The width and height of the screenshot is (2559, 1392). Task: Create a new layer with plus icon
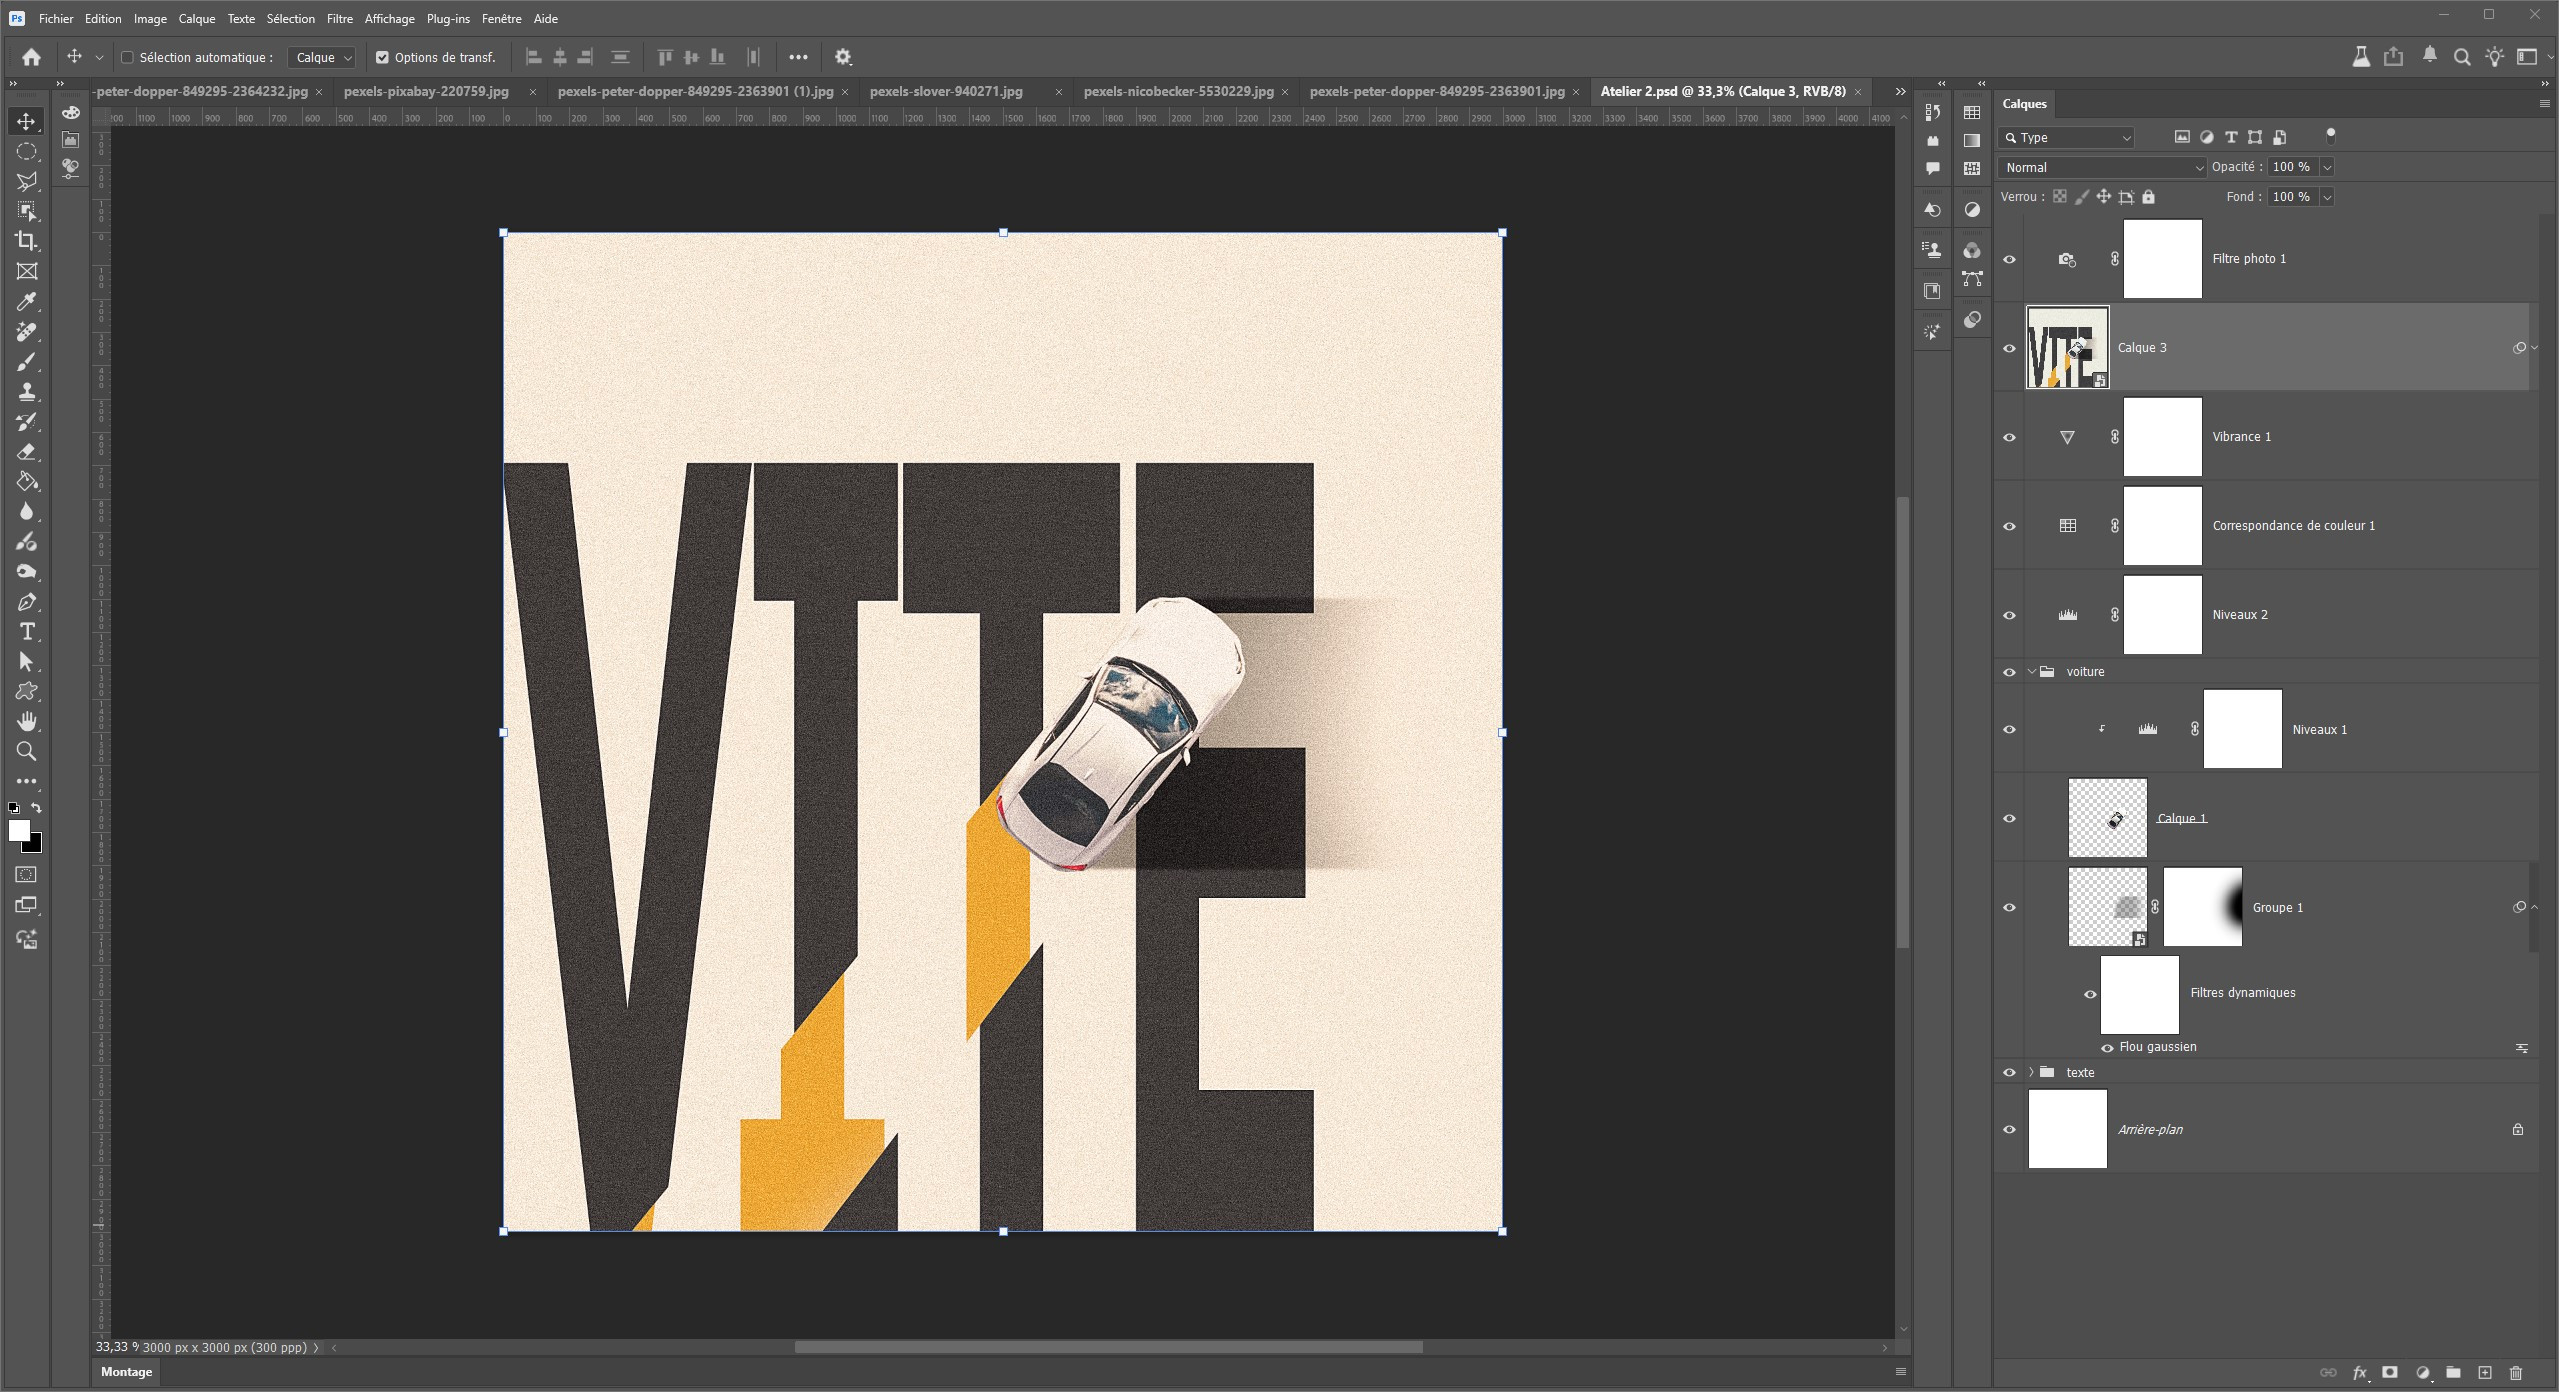[2485, 1373]
